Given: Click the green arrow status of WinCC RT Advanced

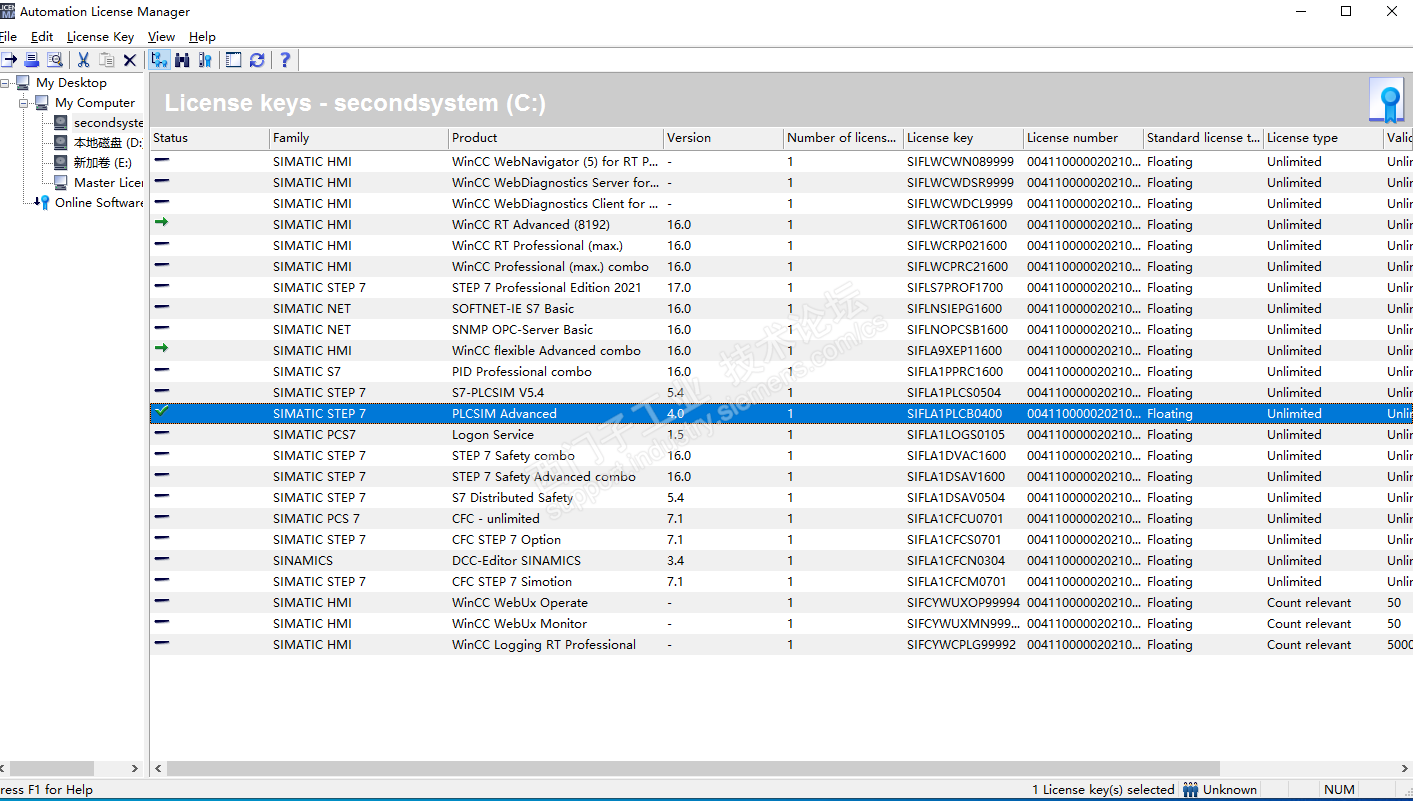Looking at the screenshot, I should click(162, 224).
